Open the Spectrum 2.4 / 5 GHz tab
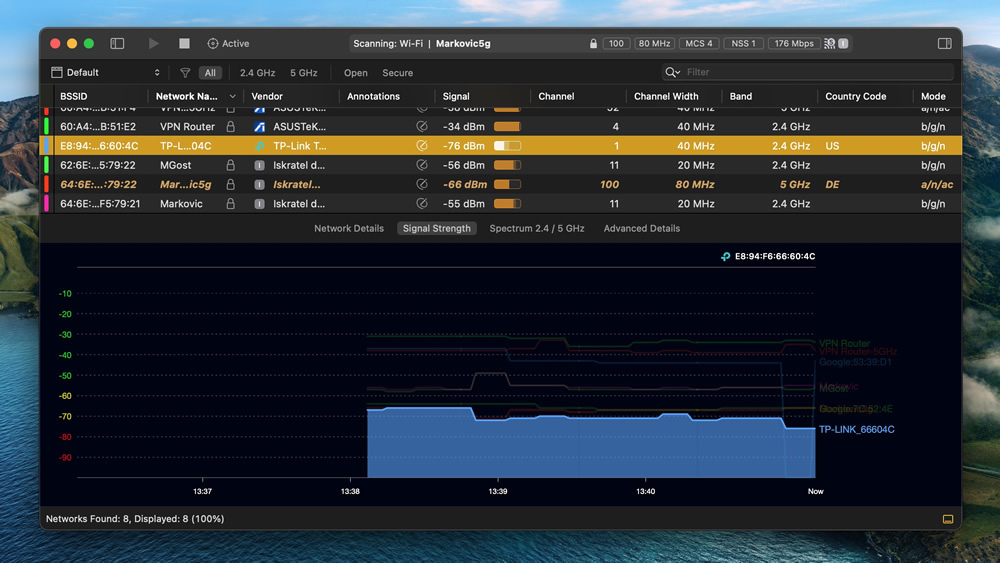The width and height of the screenshot is (1000, 563). [537, 228]
